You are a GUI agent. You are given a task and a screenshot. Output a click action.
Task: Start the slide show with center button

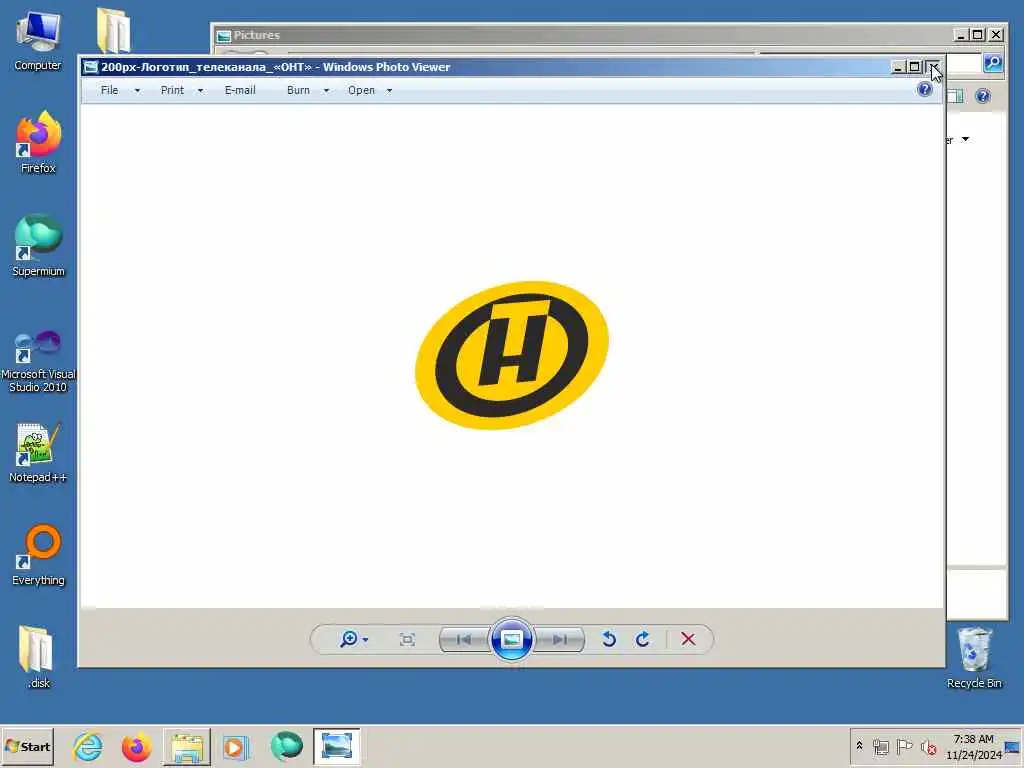tap(511, 639)
